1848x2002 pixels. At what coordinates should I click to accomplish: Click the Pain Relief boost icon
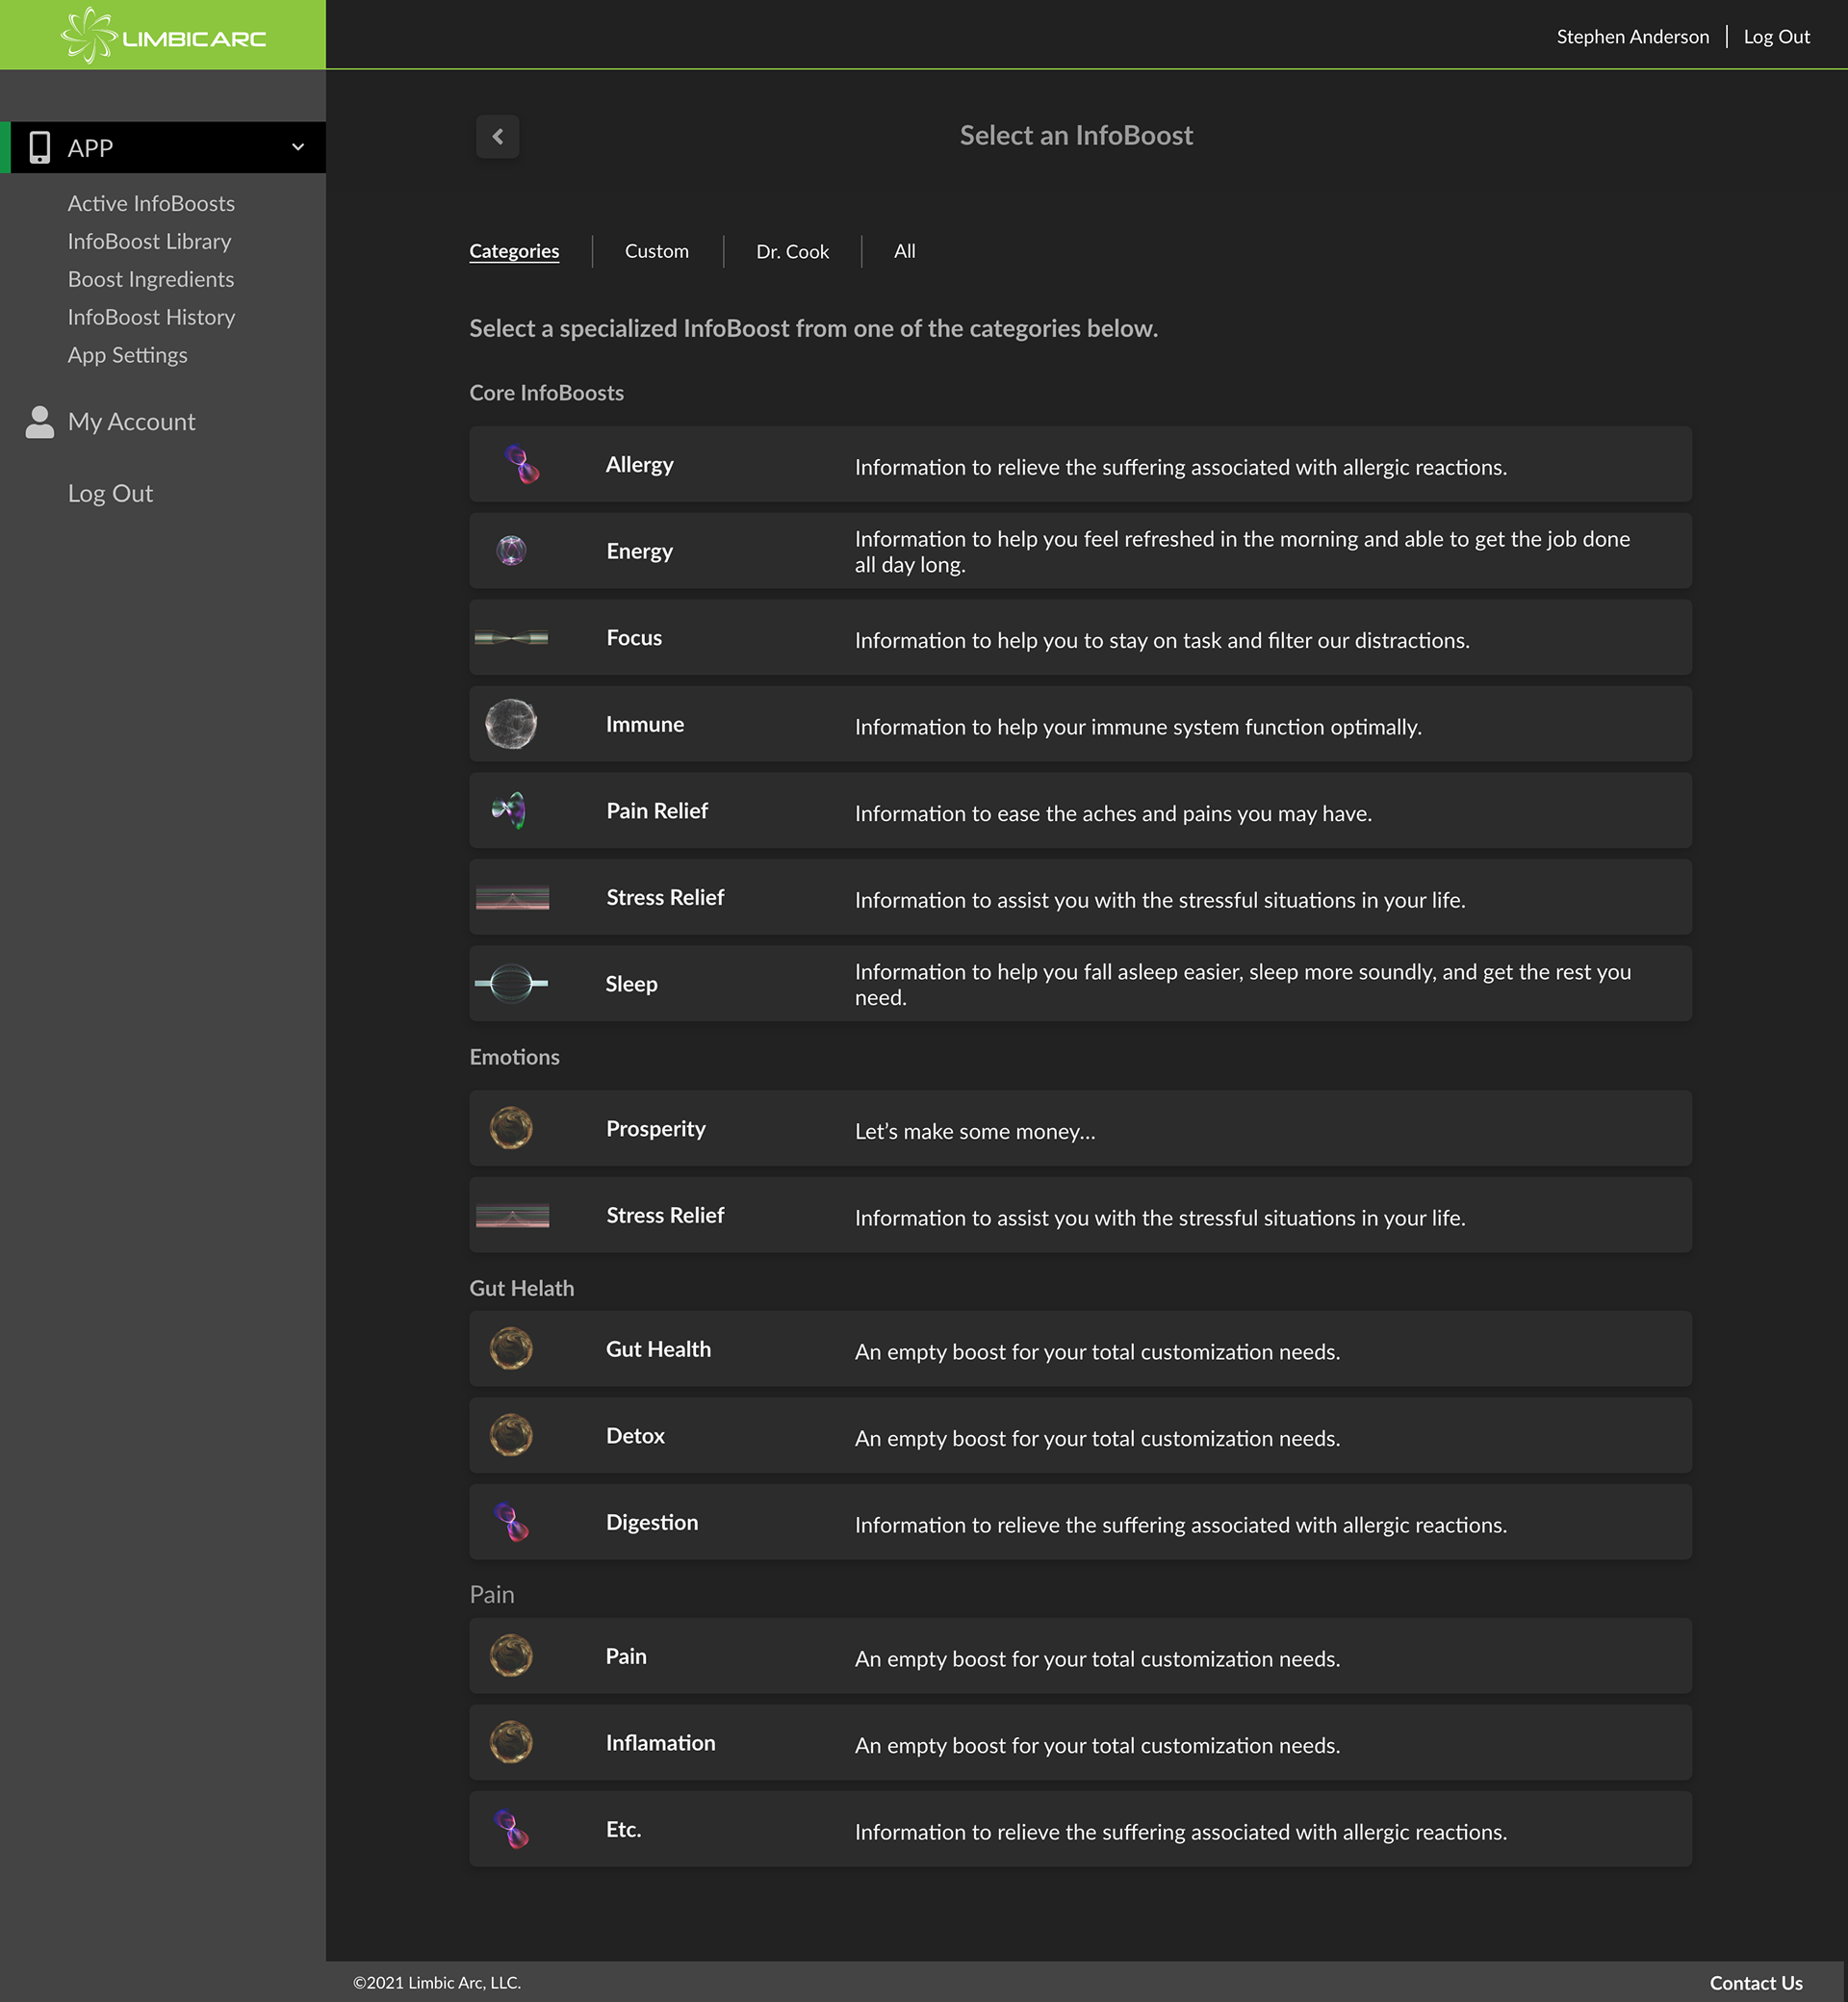(510, 810)
